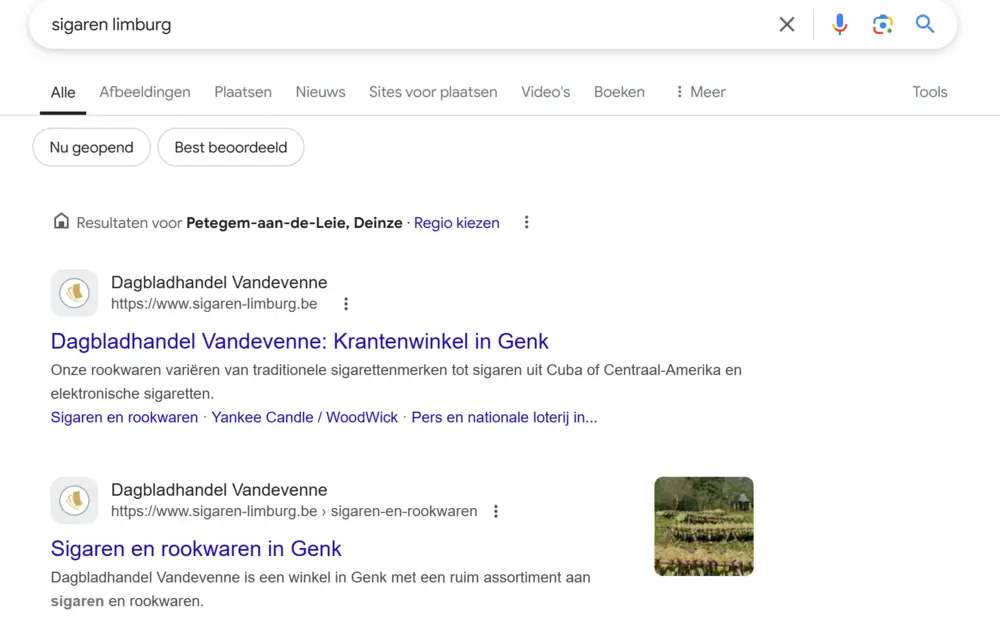Open the 'Sigaren en rookwaren' sitelink
Image resolution: width=1000 pixels, height=625 pixels.
pyautogui.click(x=124, y=417)
